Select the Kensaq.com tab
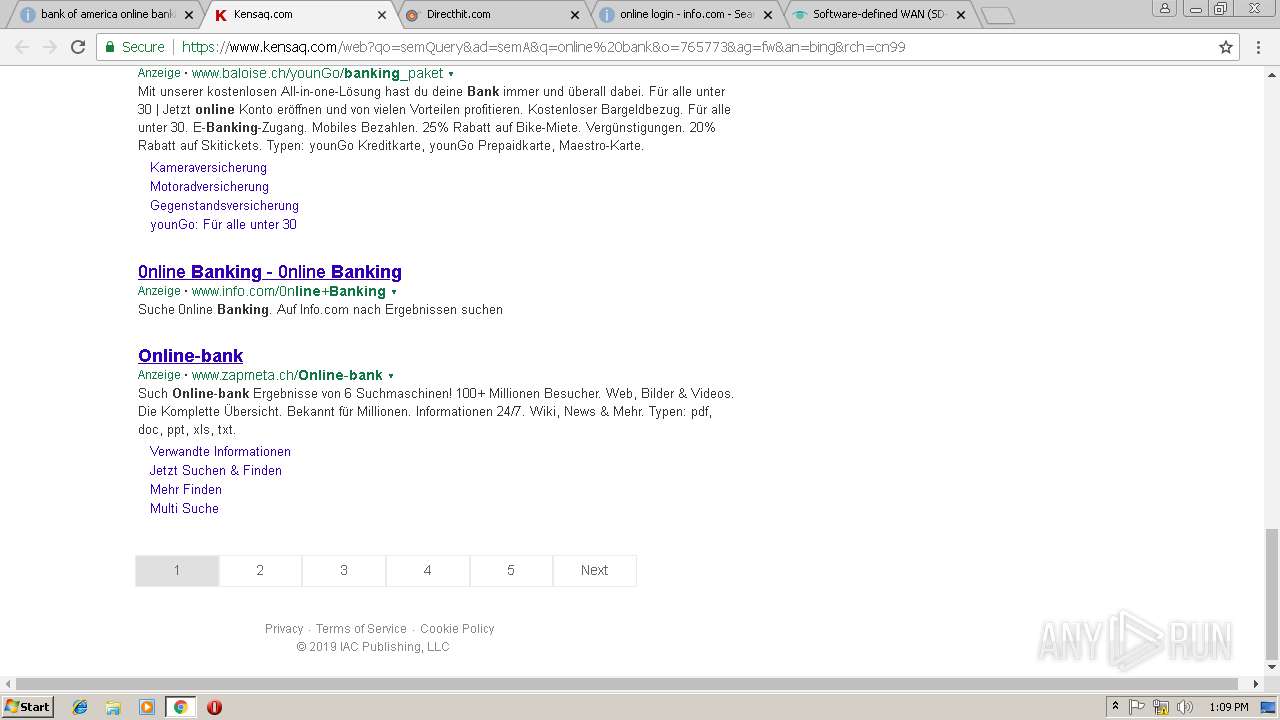This screenshot has width=1280, height=720. [297, 15]
